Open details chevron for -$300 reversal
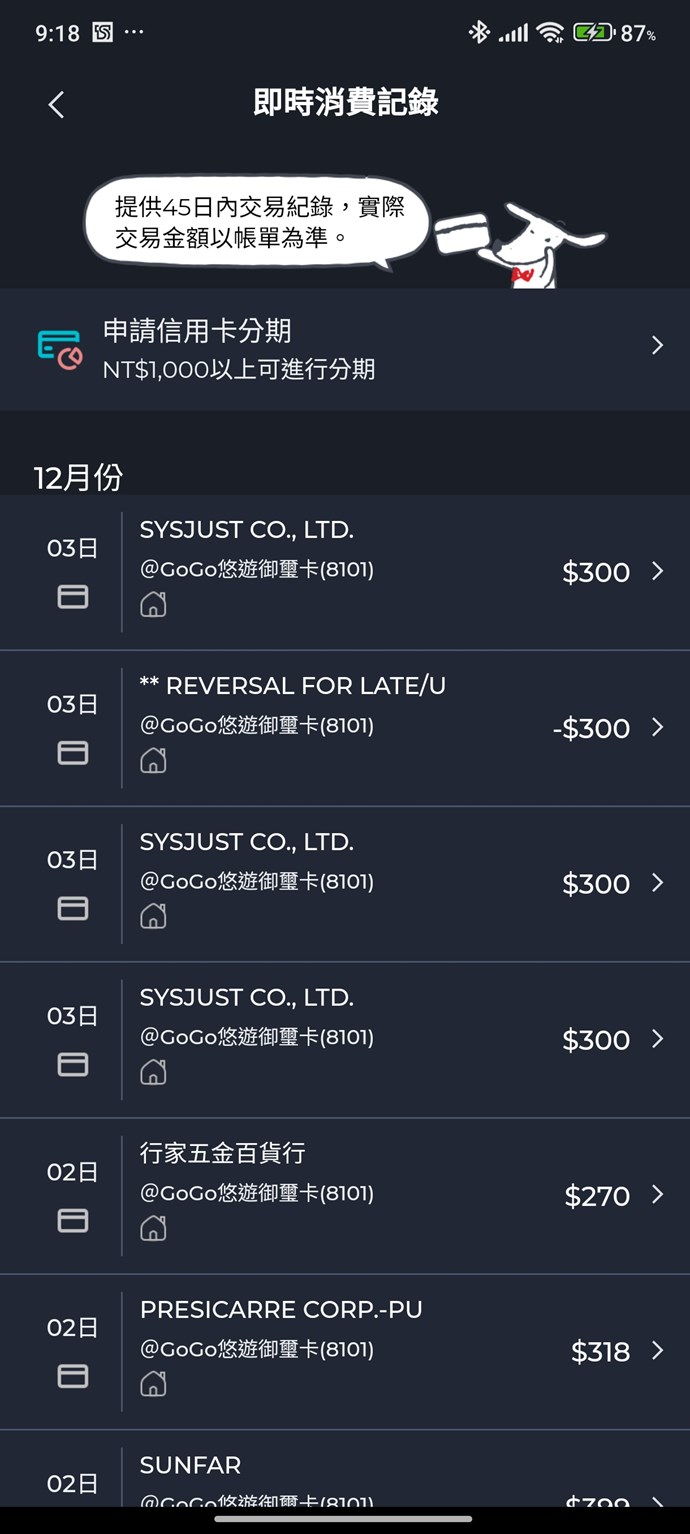 pos(657,727)
